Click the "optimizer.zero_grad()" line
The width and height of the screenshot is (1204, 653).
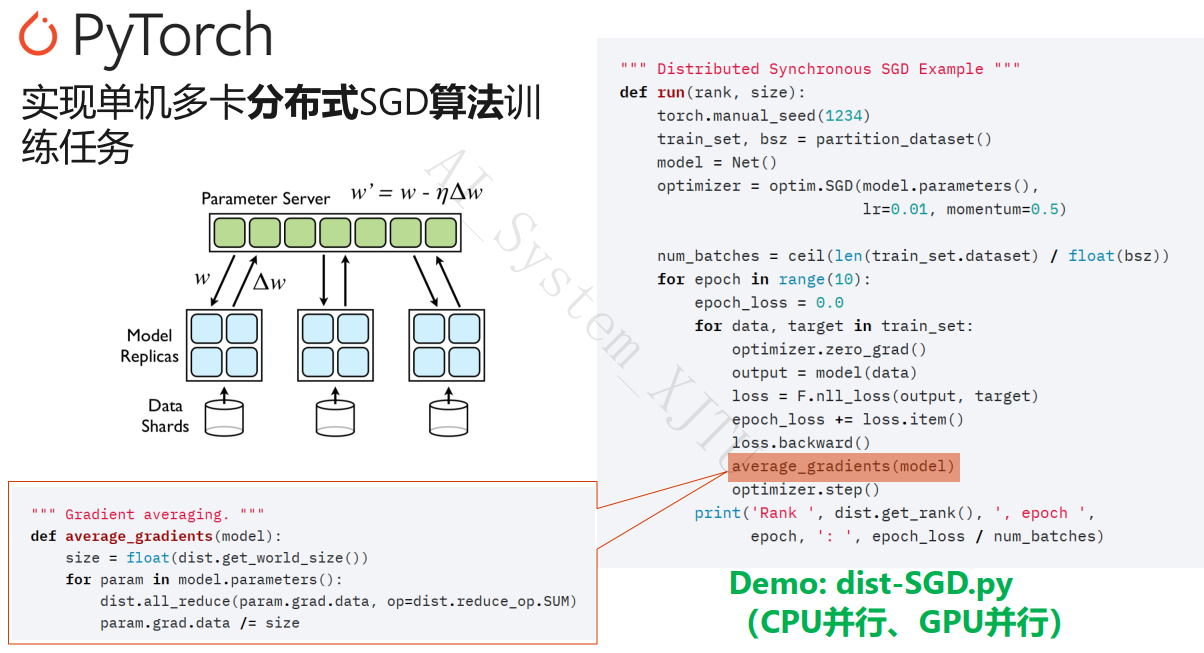tap(829, 349)
